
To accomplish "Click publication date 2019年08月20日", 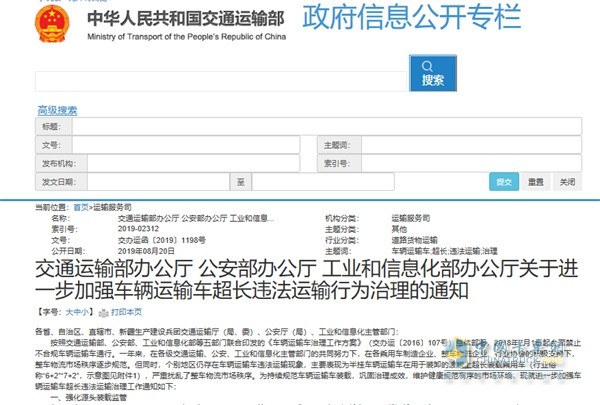I will click(x=146, y=251).
